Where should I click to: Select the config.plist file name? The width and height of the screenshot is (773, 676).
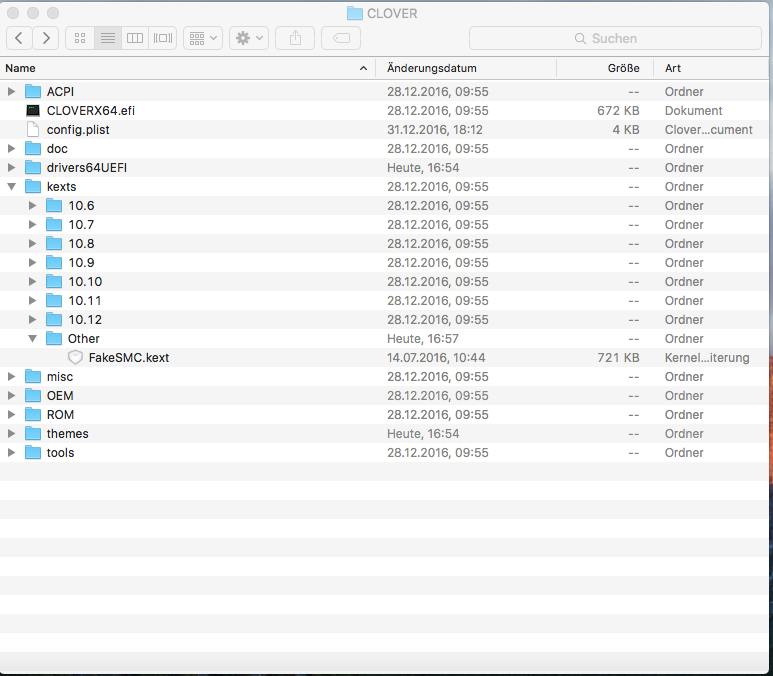point(78,130)
